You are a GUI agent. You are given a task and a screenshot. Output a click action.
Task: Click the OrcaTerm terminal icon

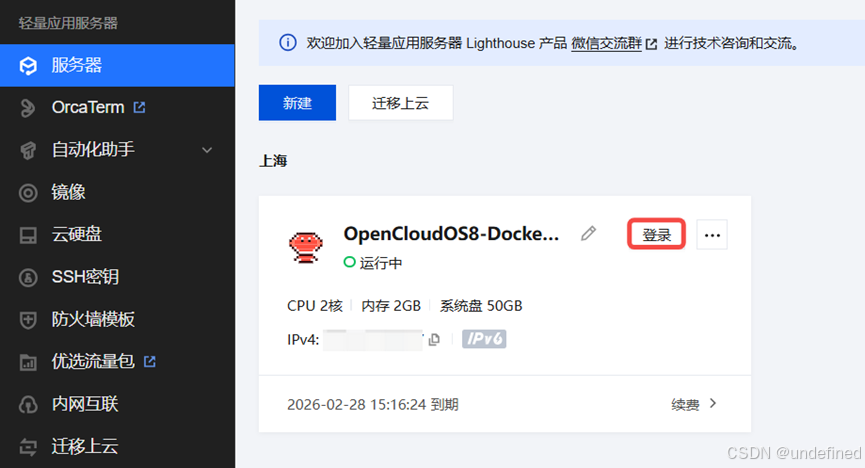(x=28, y=108)
